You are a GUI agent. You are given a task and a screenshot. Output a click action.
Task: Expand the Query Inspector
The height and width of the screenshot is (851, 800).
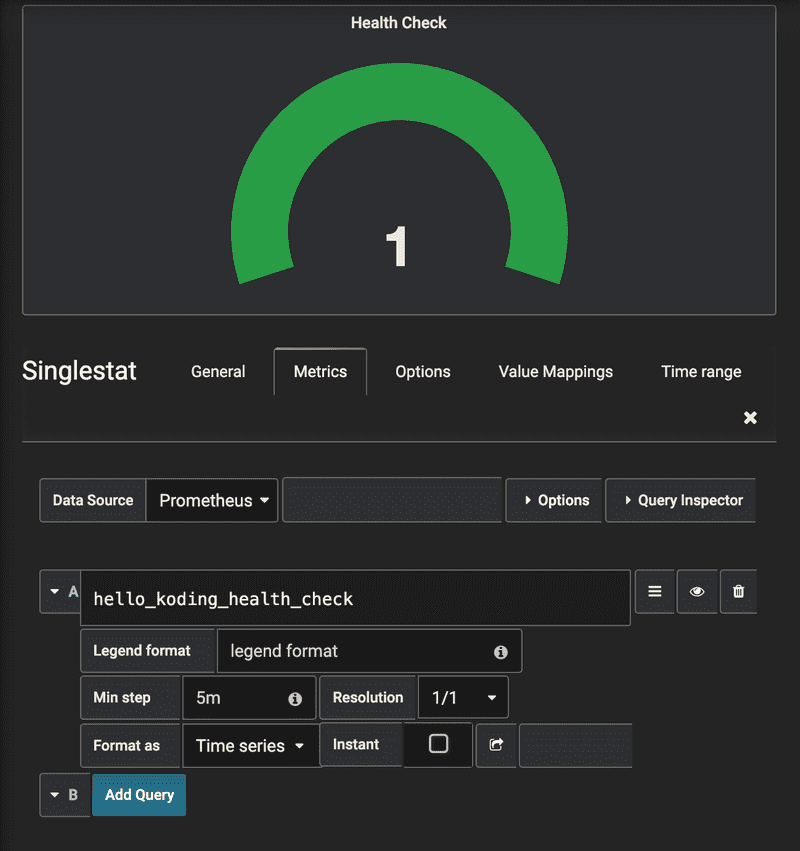point(681,500)
